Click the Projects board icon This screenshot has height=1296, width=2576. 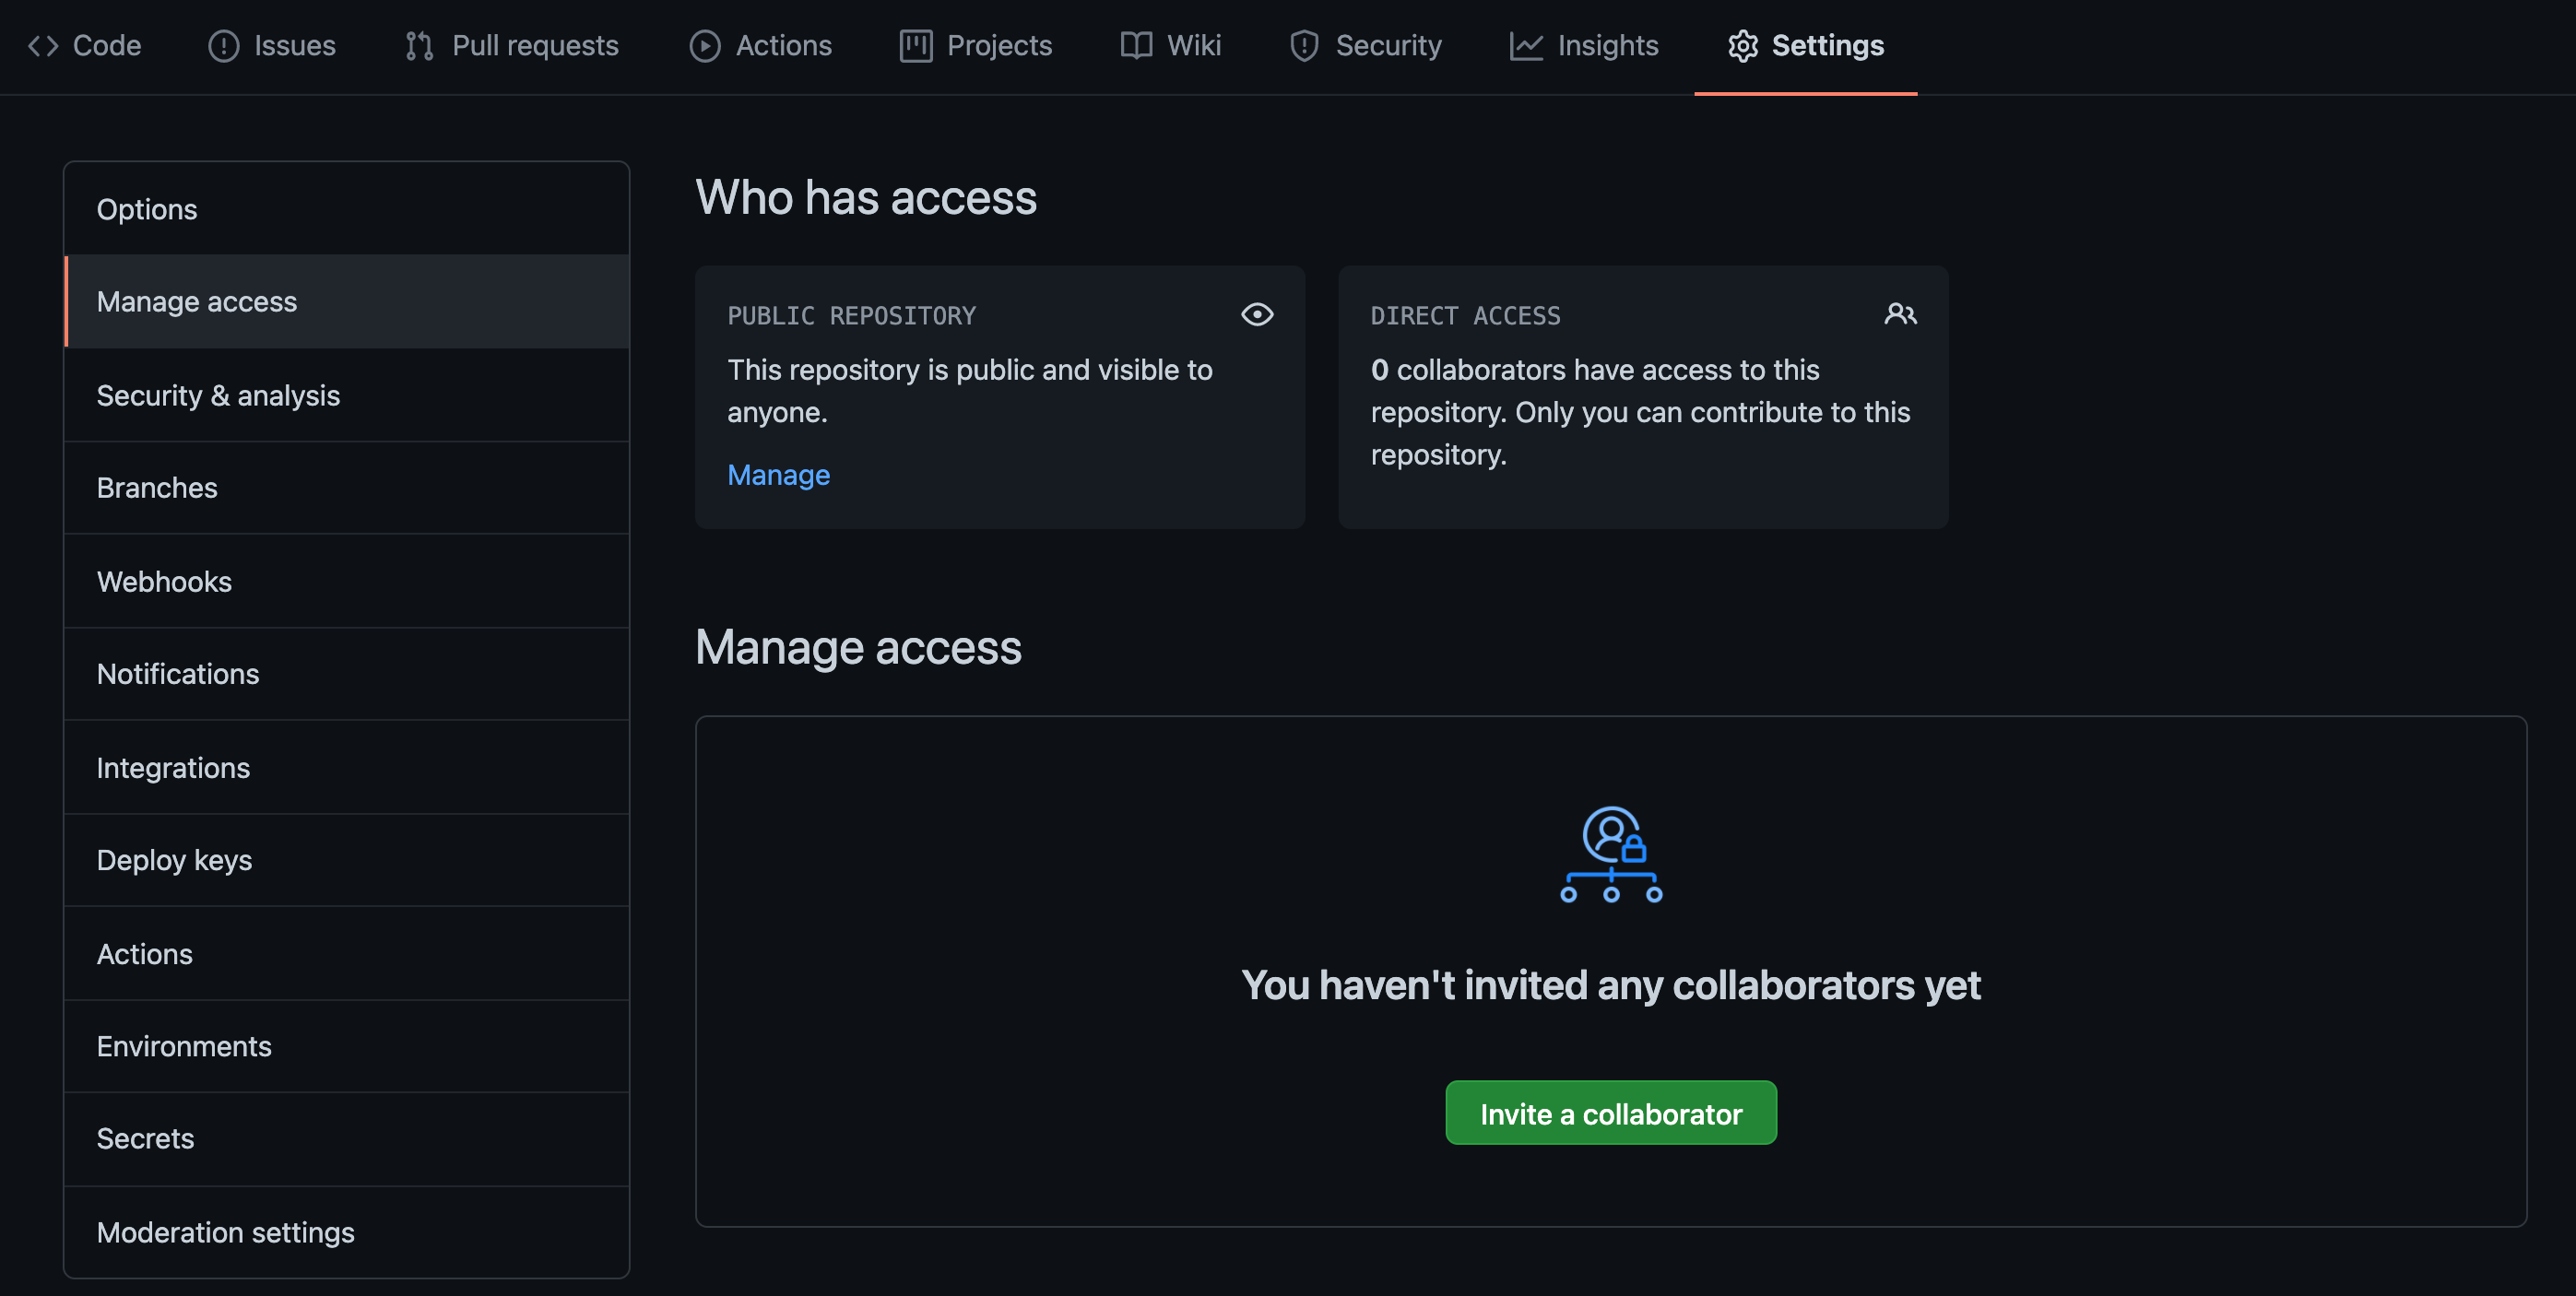[915, 46]
